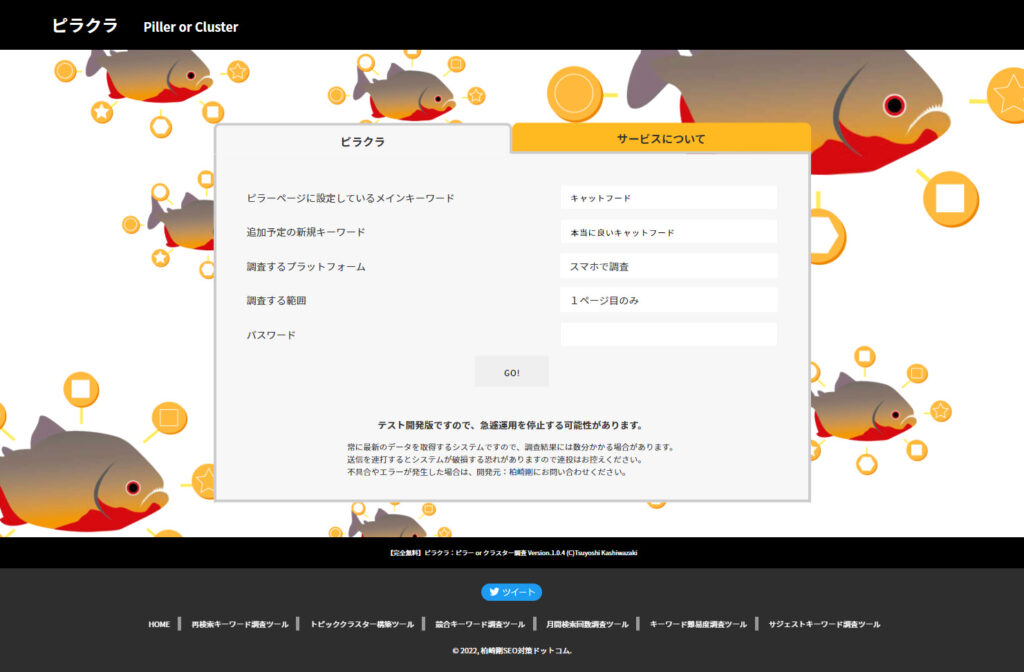Open the 月間検索回数調査ツール footer link
Screen dimensions: 1024x672
(x=587, y=624)
